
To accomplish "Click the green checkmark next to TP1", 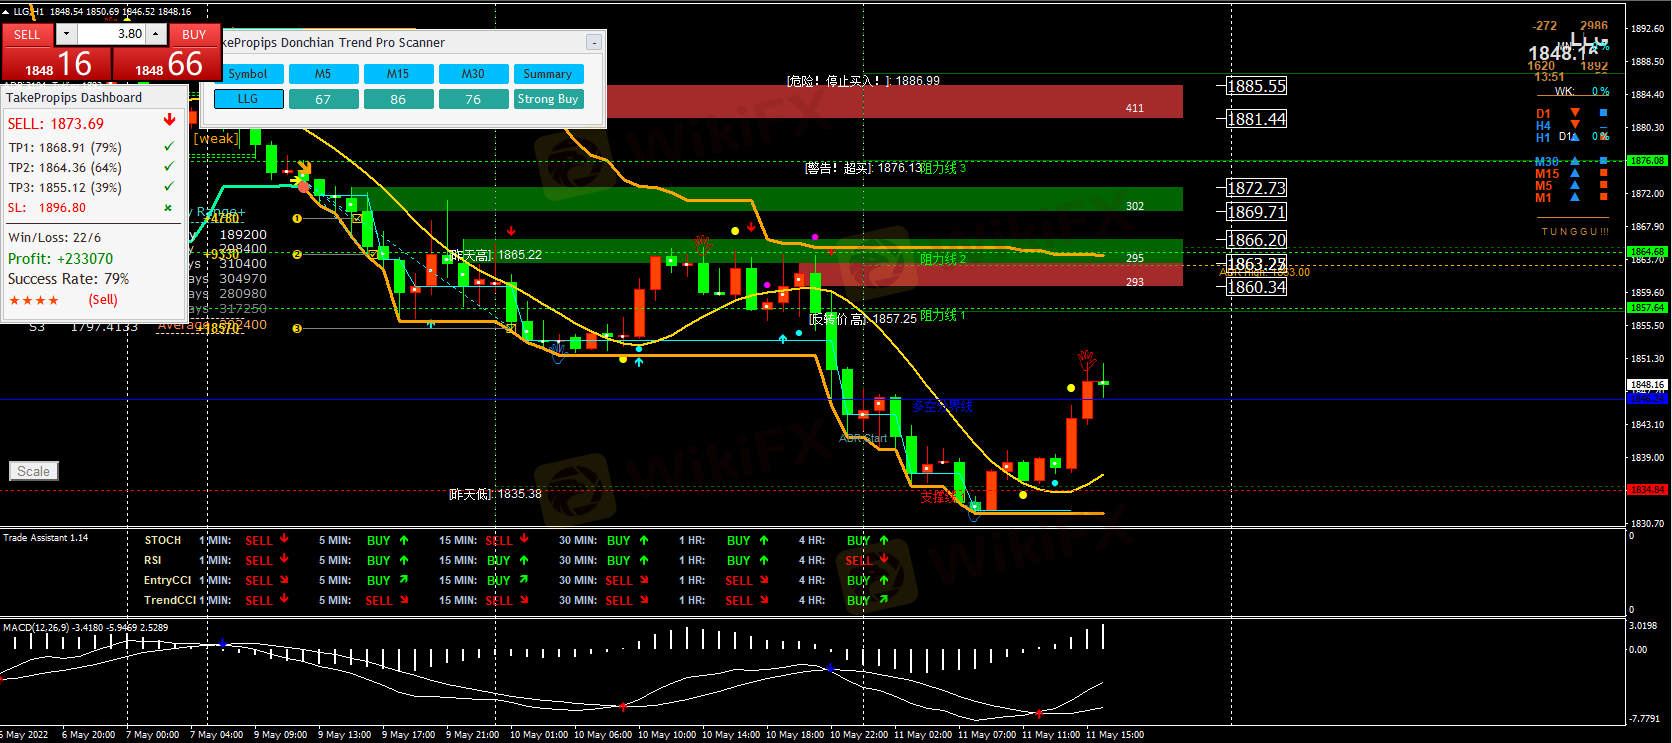I will click(168, 147).
